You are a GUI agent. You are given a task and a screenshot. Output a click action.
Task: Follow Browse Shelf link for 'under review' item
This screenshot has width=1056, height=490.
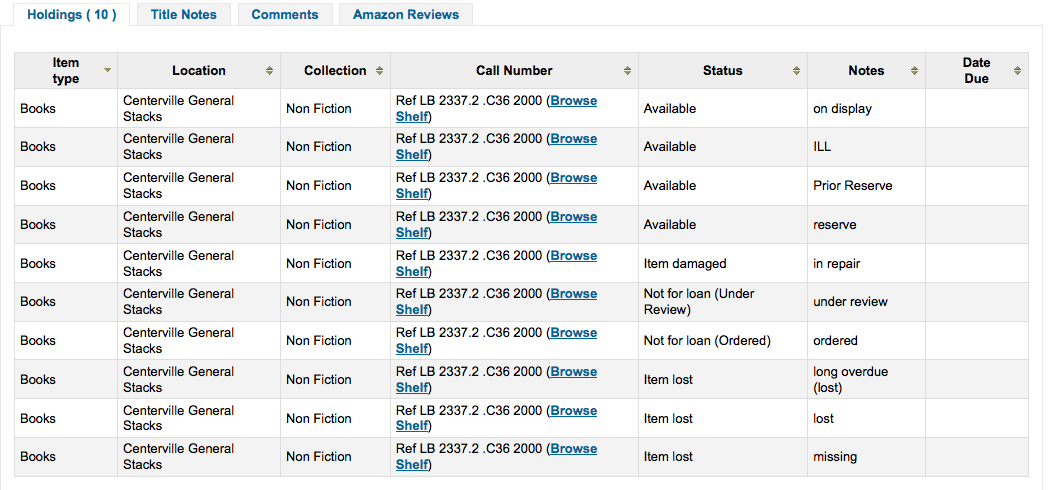(573, 294)
